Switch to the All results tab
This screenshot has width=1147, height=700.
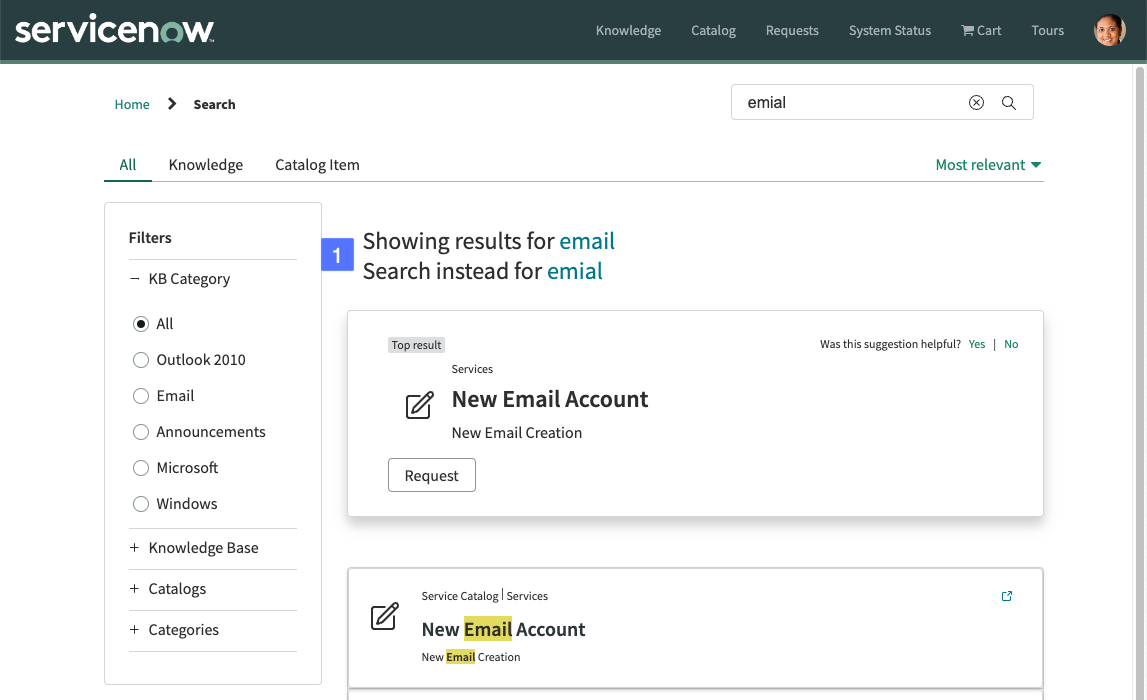click(128, 165)
